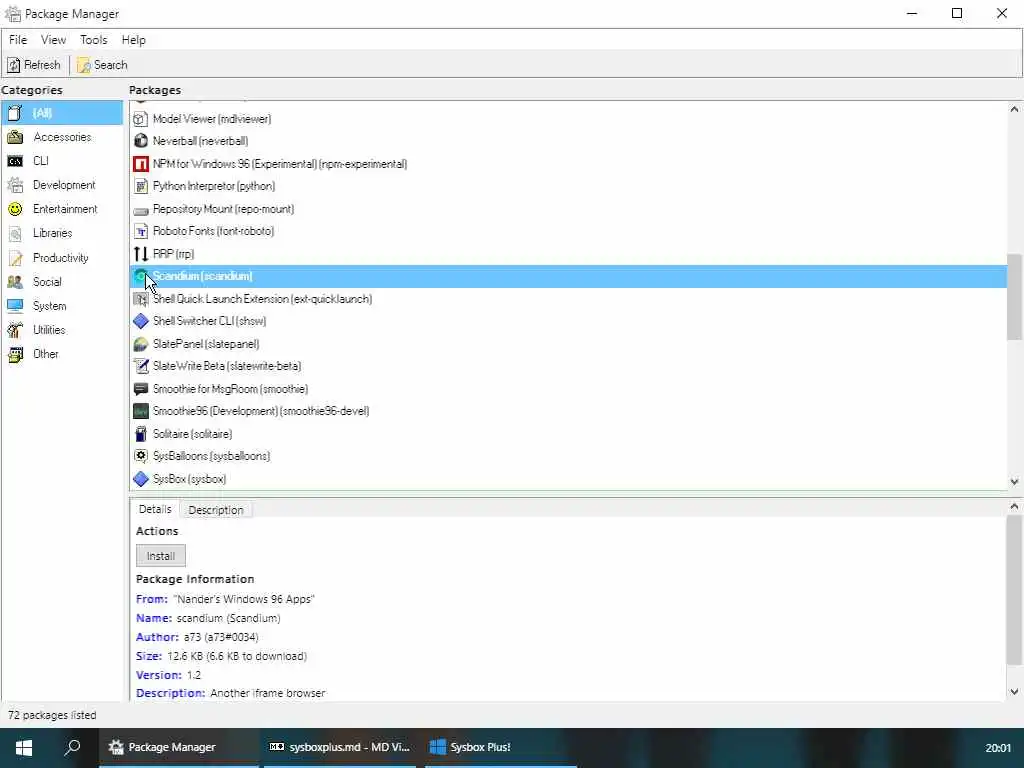Select "Python Interpreter (python)" package name

(214, 186)
